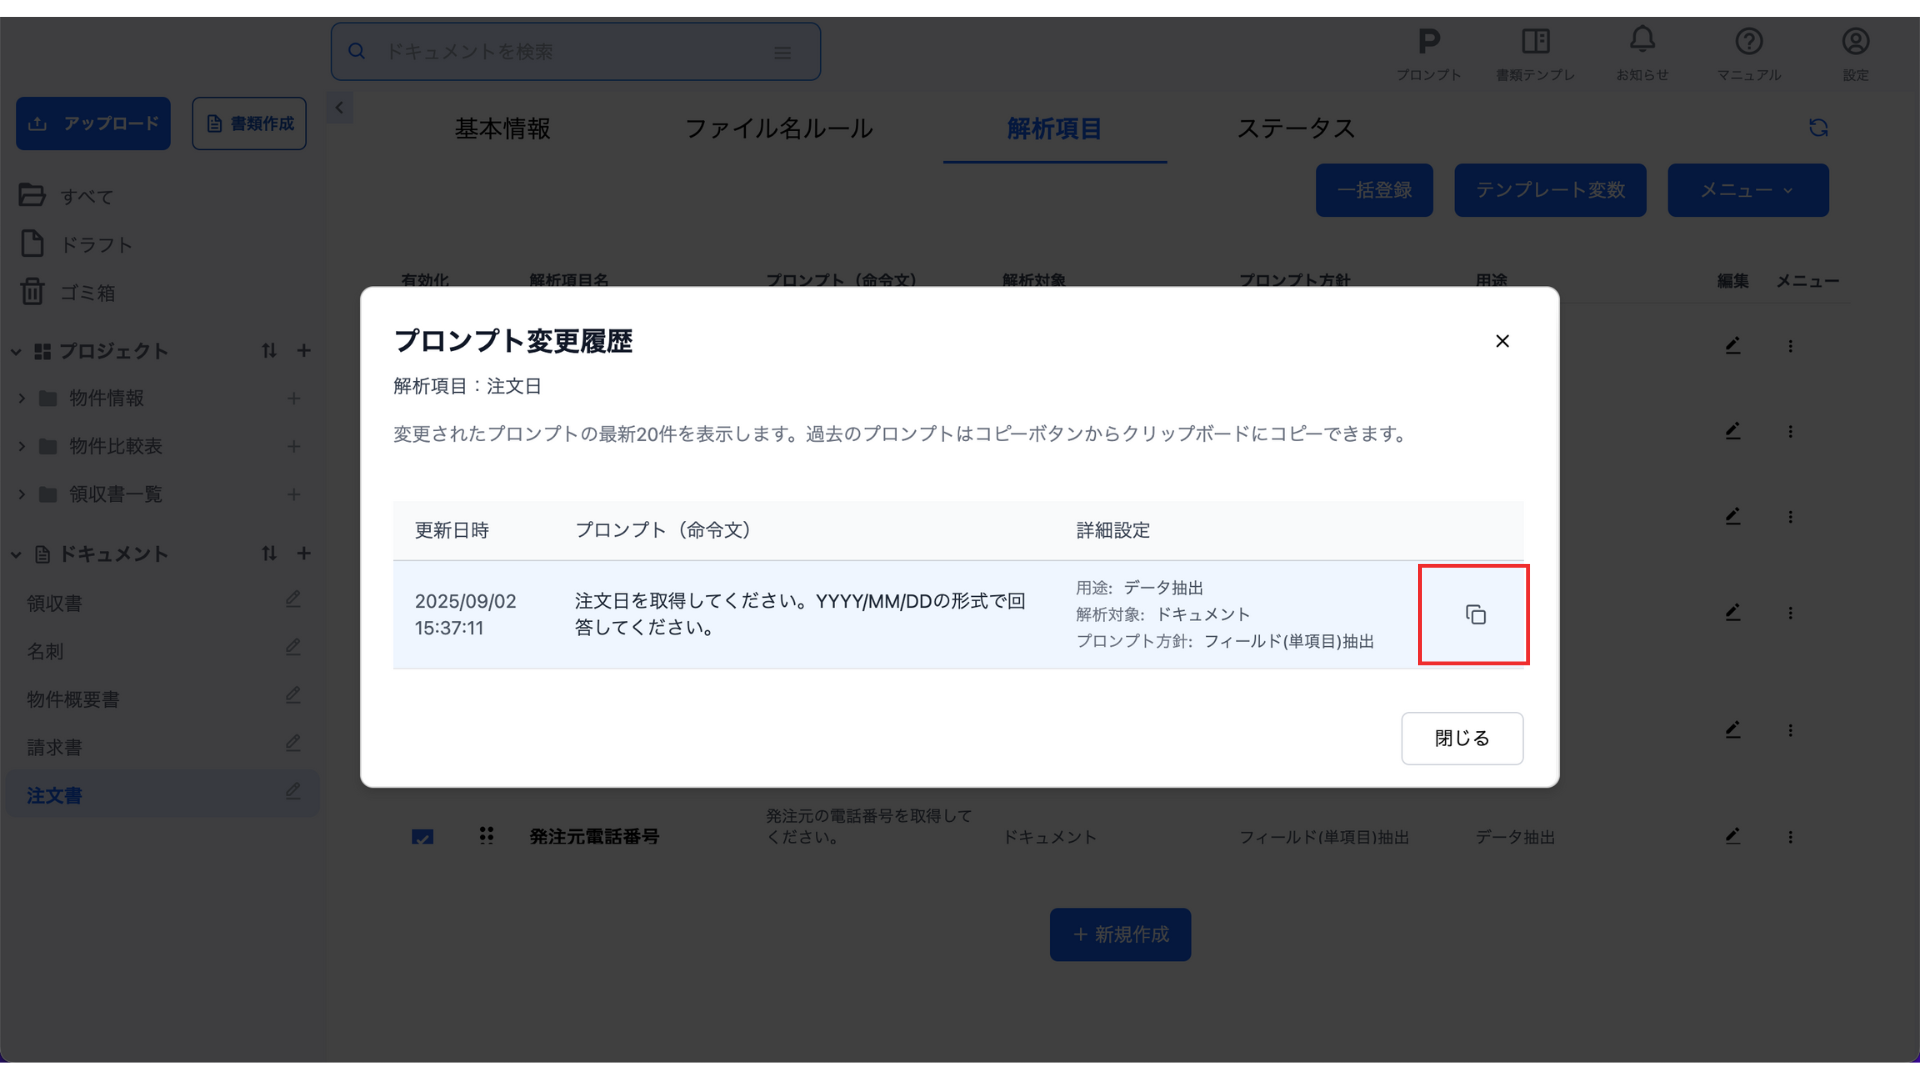Copy the 注文日 prompt to clipboard
Viewport: 1920px width, 1080px height.
(x=1475, y=615)
